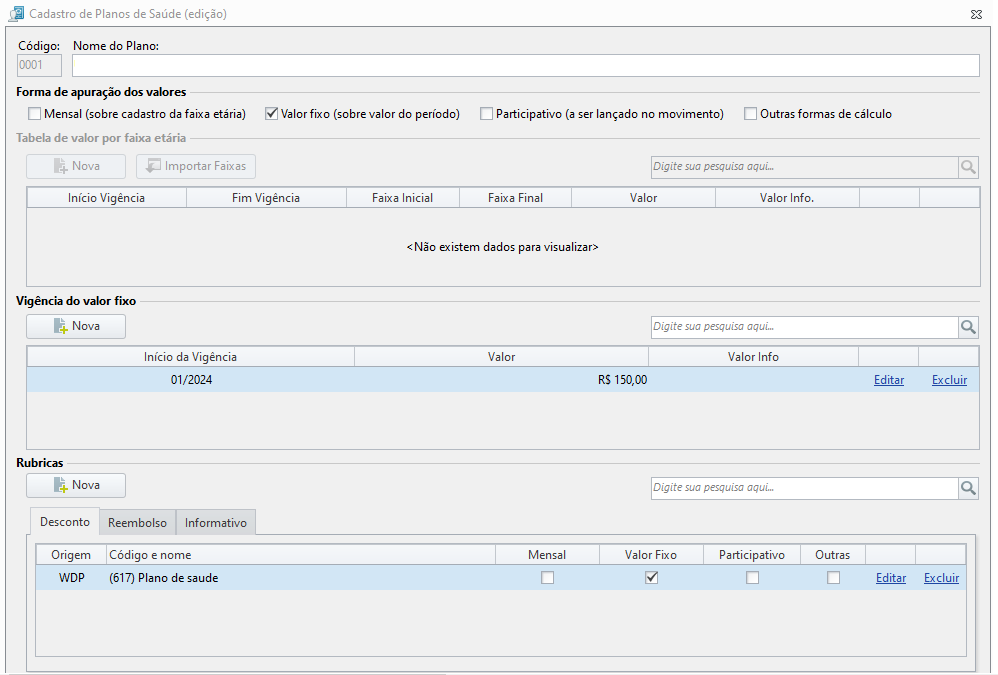Add a new Rubrica with Nova button
Viewport: 998px width, 675px height.
[x=76, y=485]
